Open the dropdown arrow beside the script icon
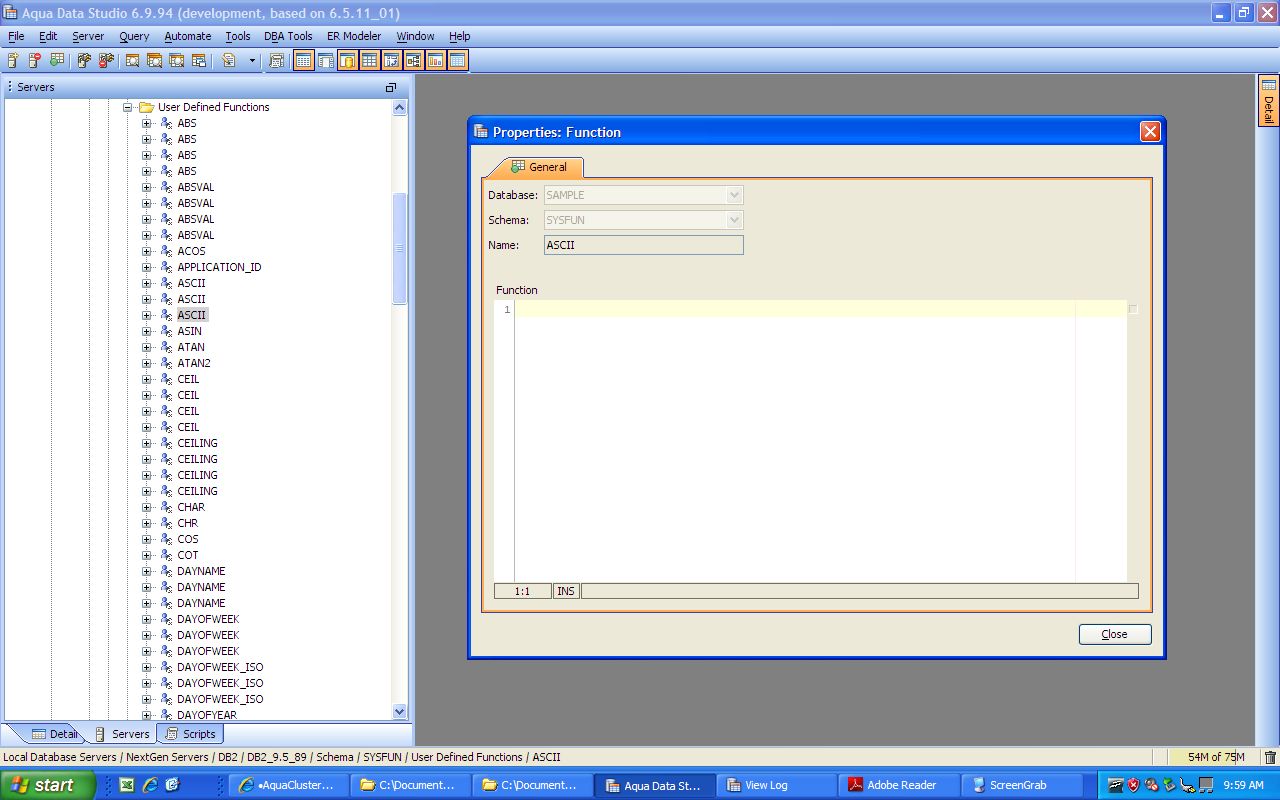This screenshot has width=1280, height=800. tap(251, 61)
